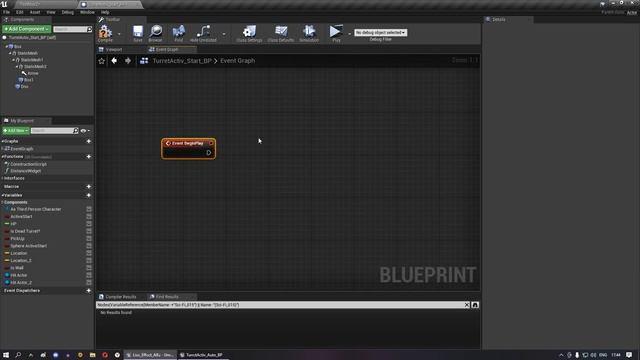Toggle visibility eye for Is Wall variable
The image size is (640, 360).
(89, 268)
